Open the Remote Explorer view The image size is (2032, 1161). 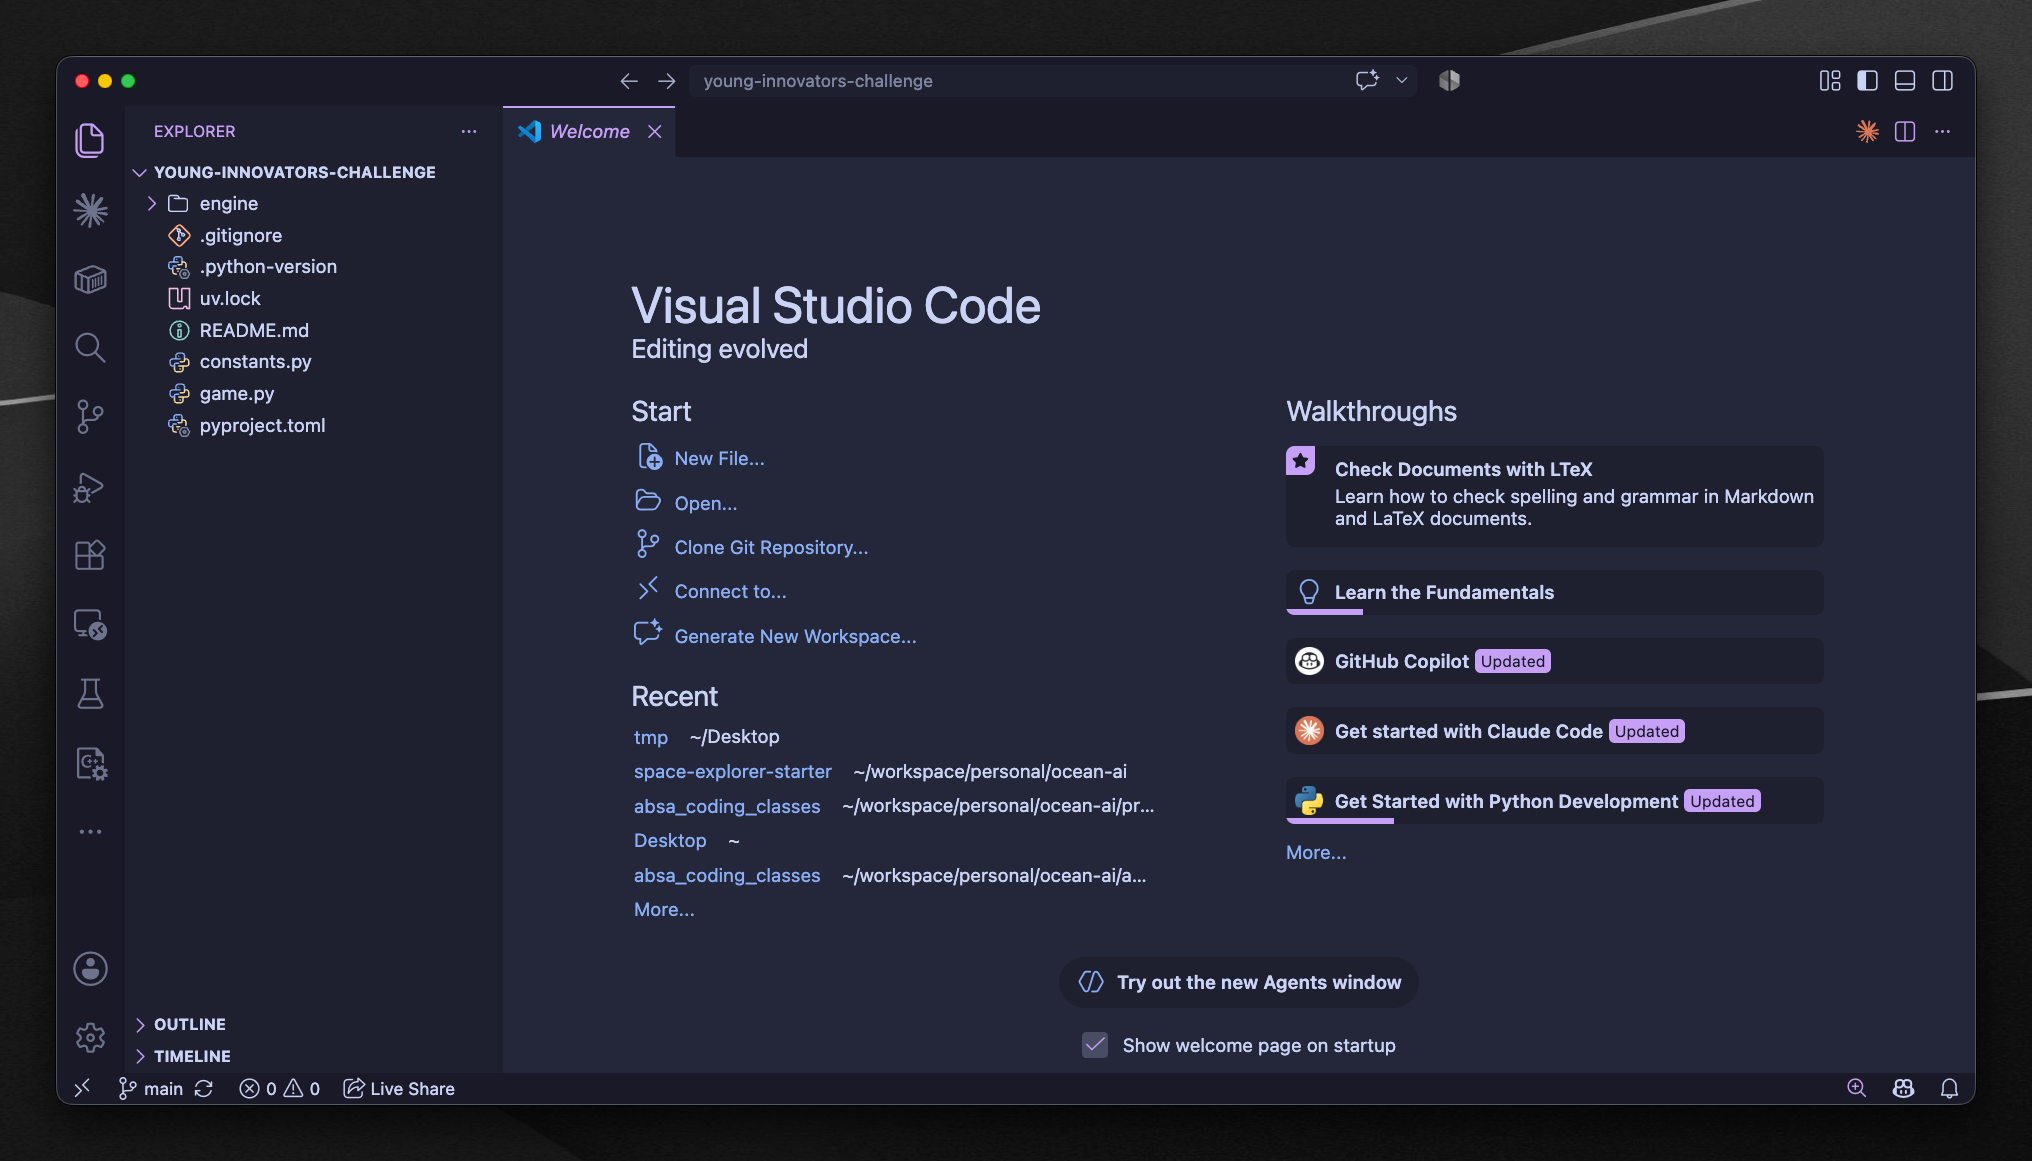tap(90, 625)
